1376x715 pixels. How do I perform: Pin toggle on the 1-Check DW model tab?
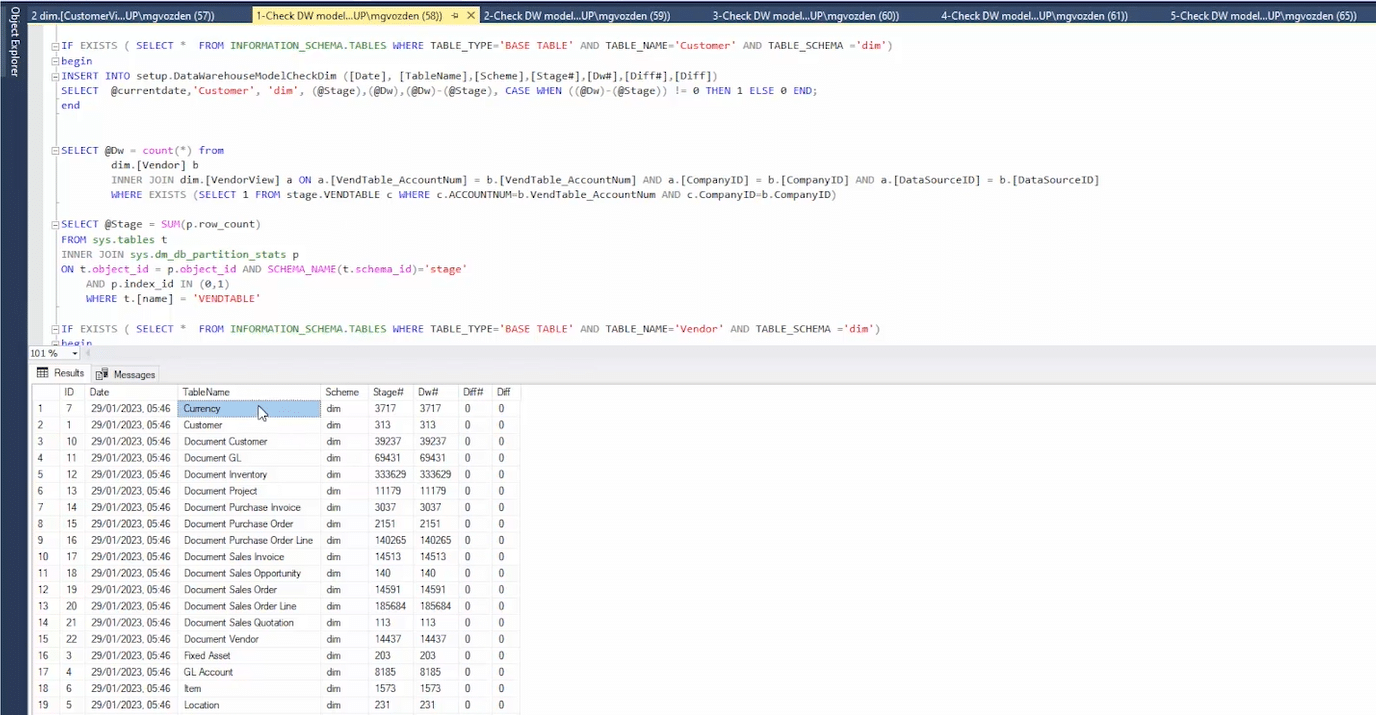[456, 16]
